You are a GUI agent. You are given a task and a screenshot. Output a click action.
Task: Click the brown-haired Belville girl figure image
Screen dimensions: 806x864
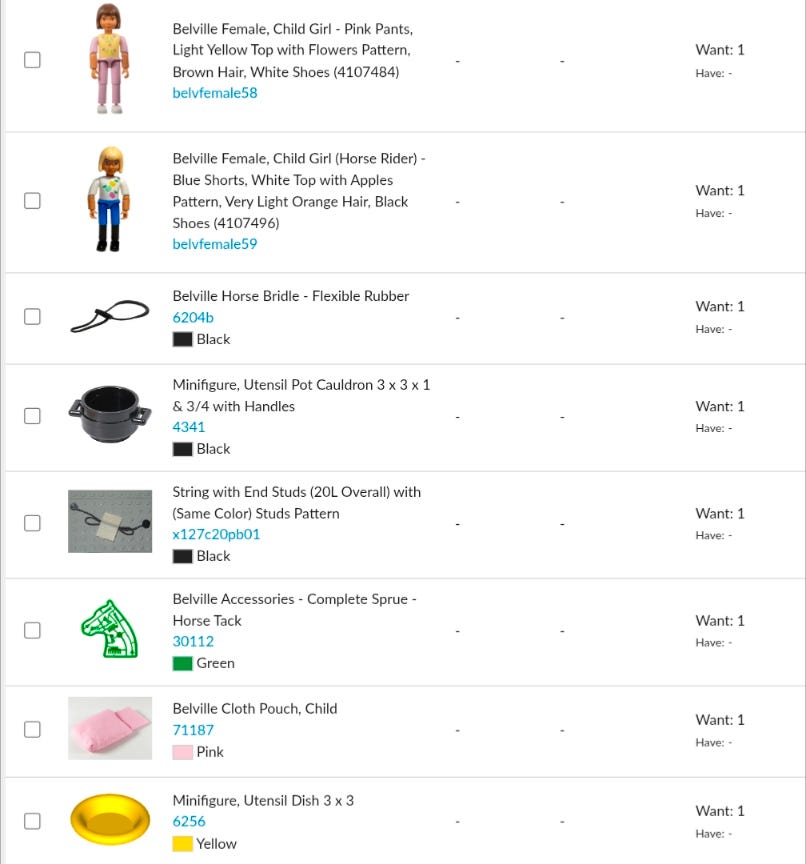tap(109, 59)
